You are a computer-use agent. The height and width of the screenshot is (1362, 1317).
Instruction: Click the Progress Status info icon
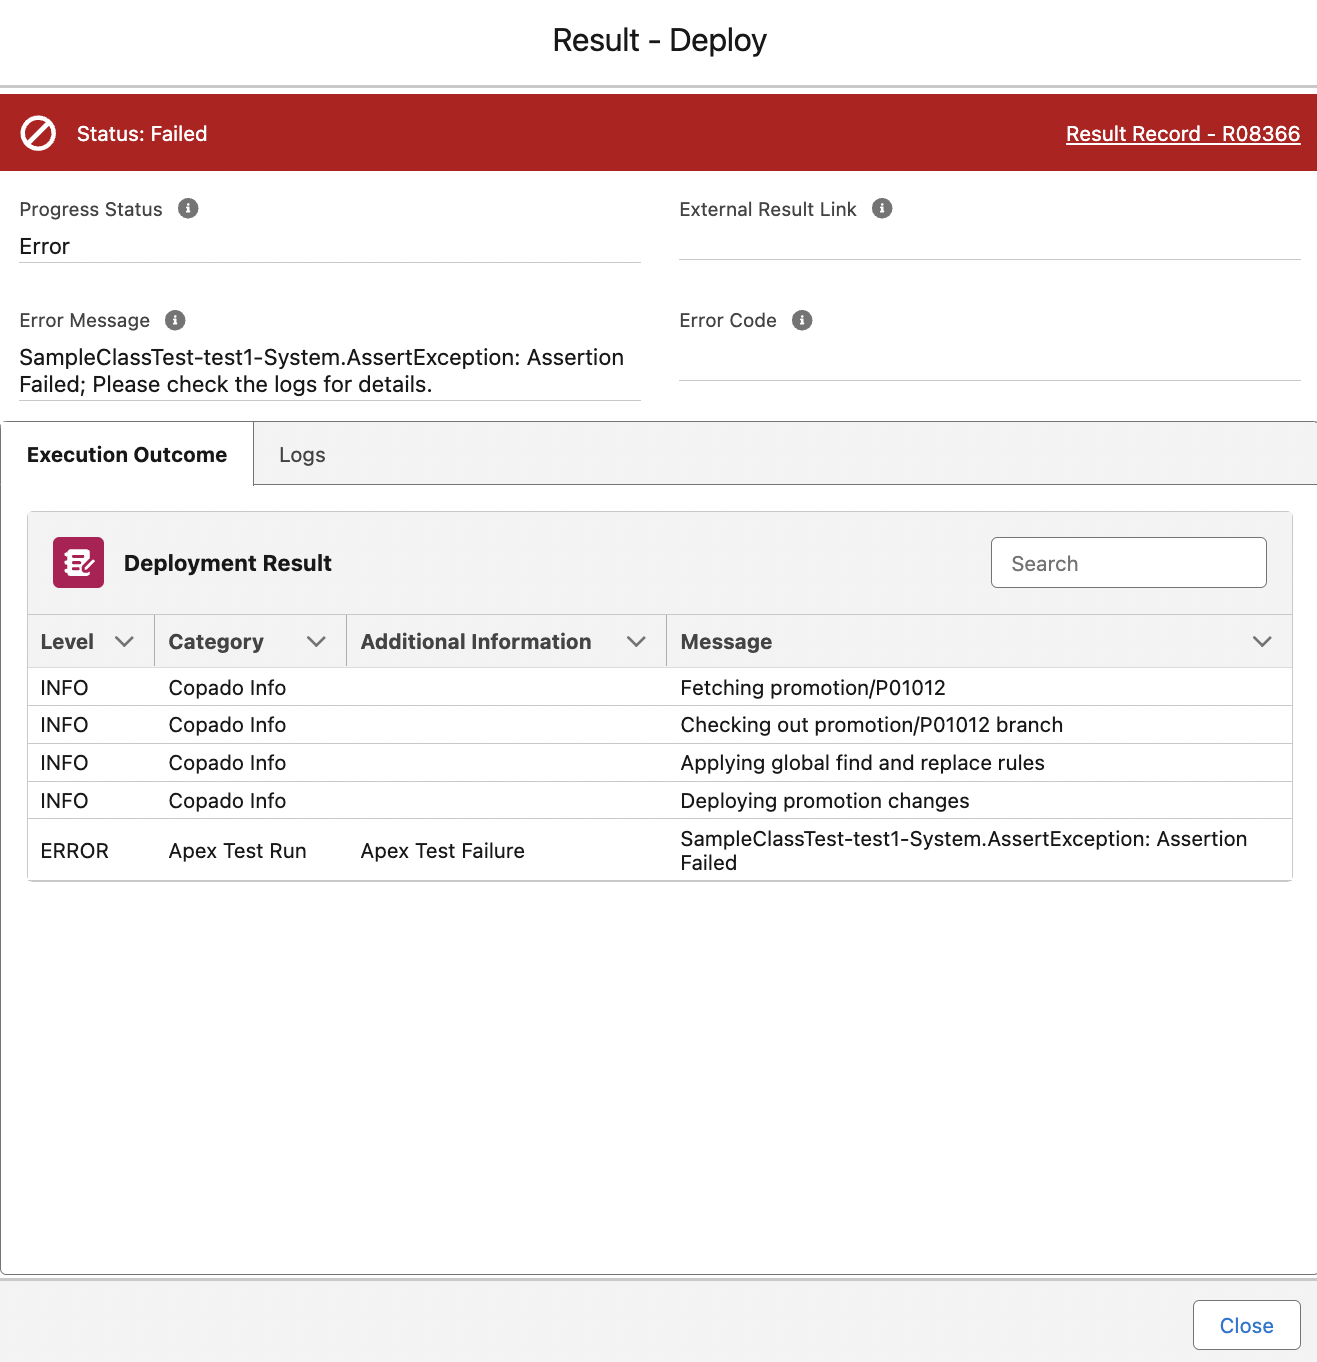[188, 208]
